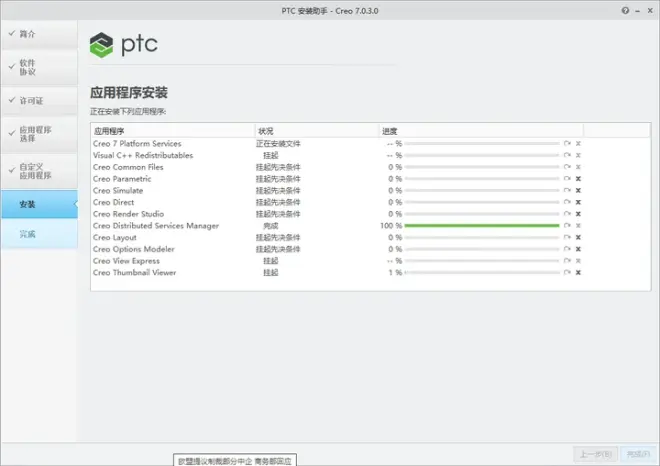Image resolution: width=660 pixels, height=466 pixels.
Task: Minimize the PTC installer window
Action: (x=638, y=11)
